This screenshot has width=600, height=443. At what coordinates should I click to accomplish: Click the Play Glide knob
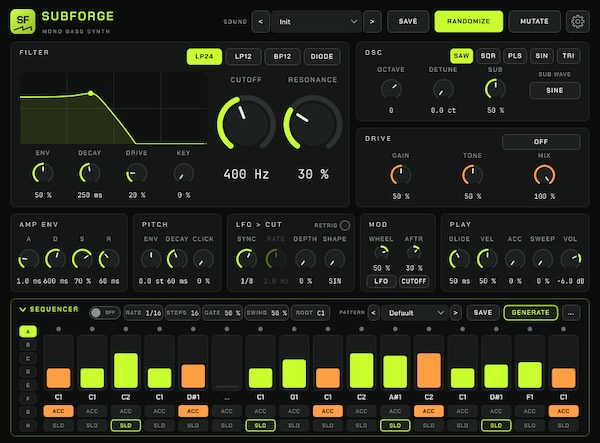coord(459,259)
